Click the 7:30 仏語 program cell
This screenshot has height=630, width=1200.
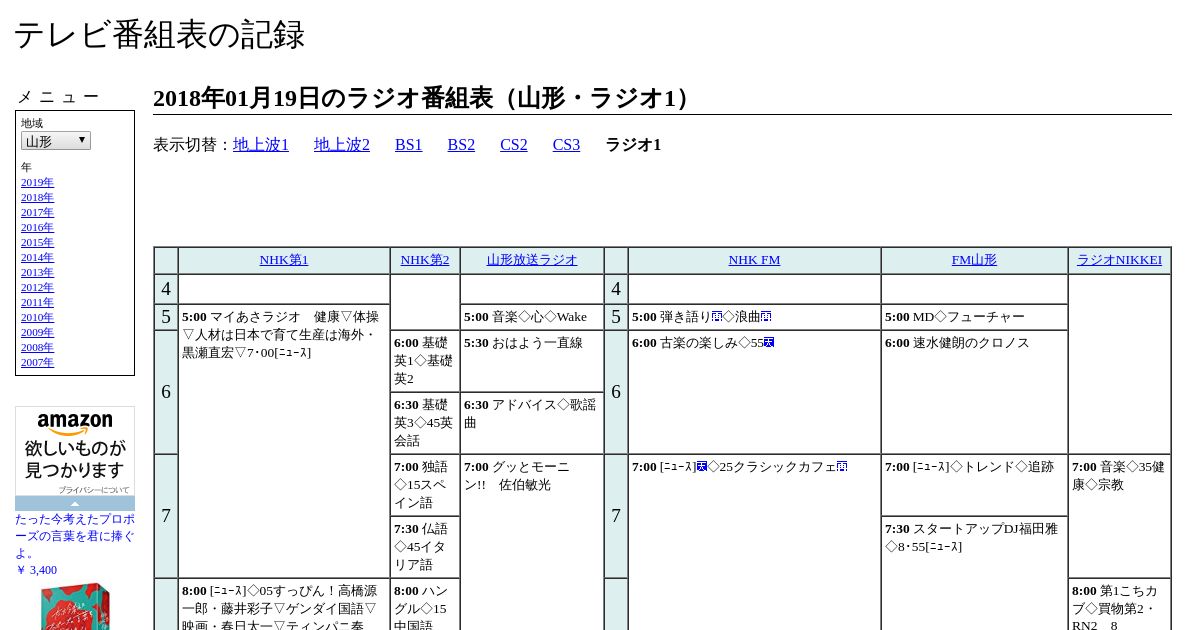click(x=425, y=547)
